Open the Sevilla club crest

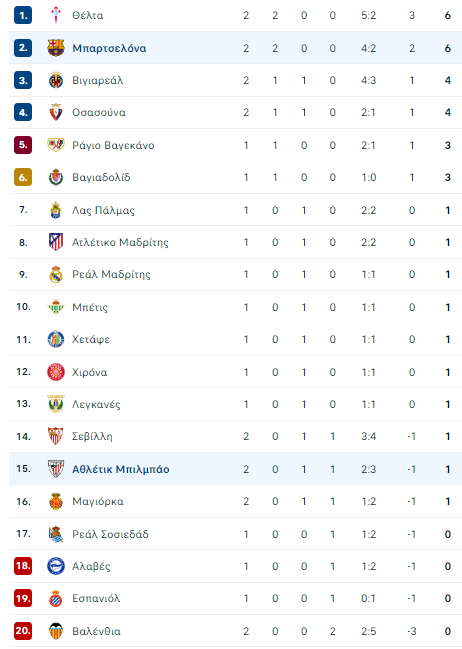(56, 436)
